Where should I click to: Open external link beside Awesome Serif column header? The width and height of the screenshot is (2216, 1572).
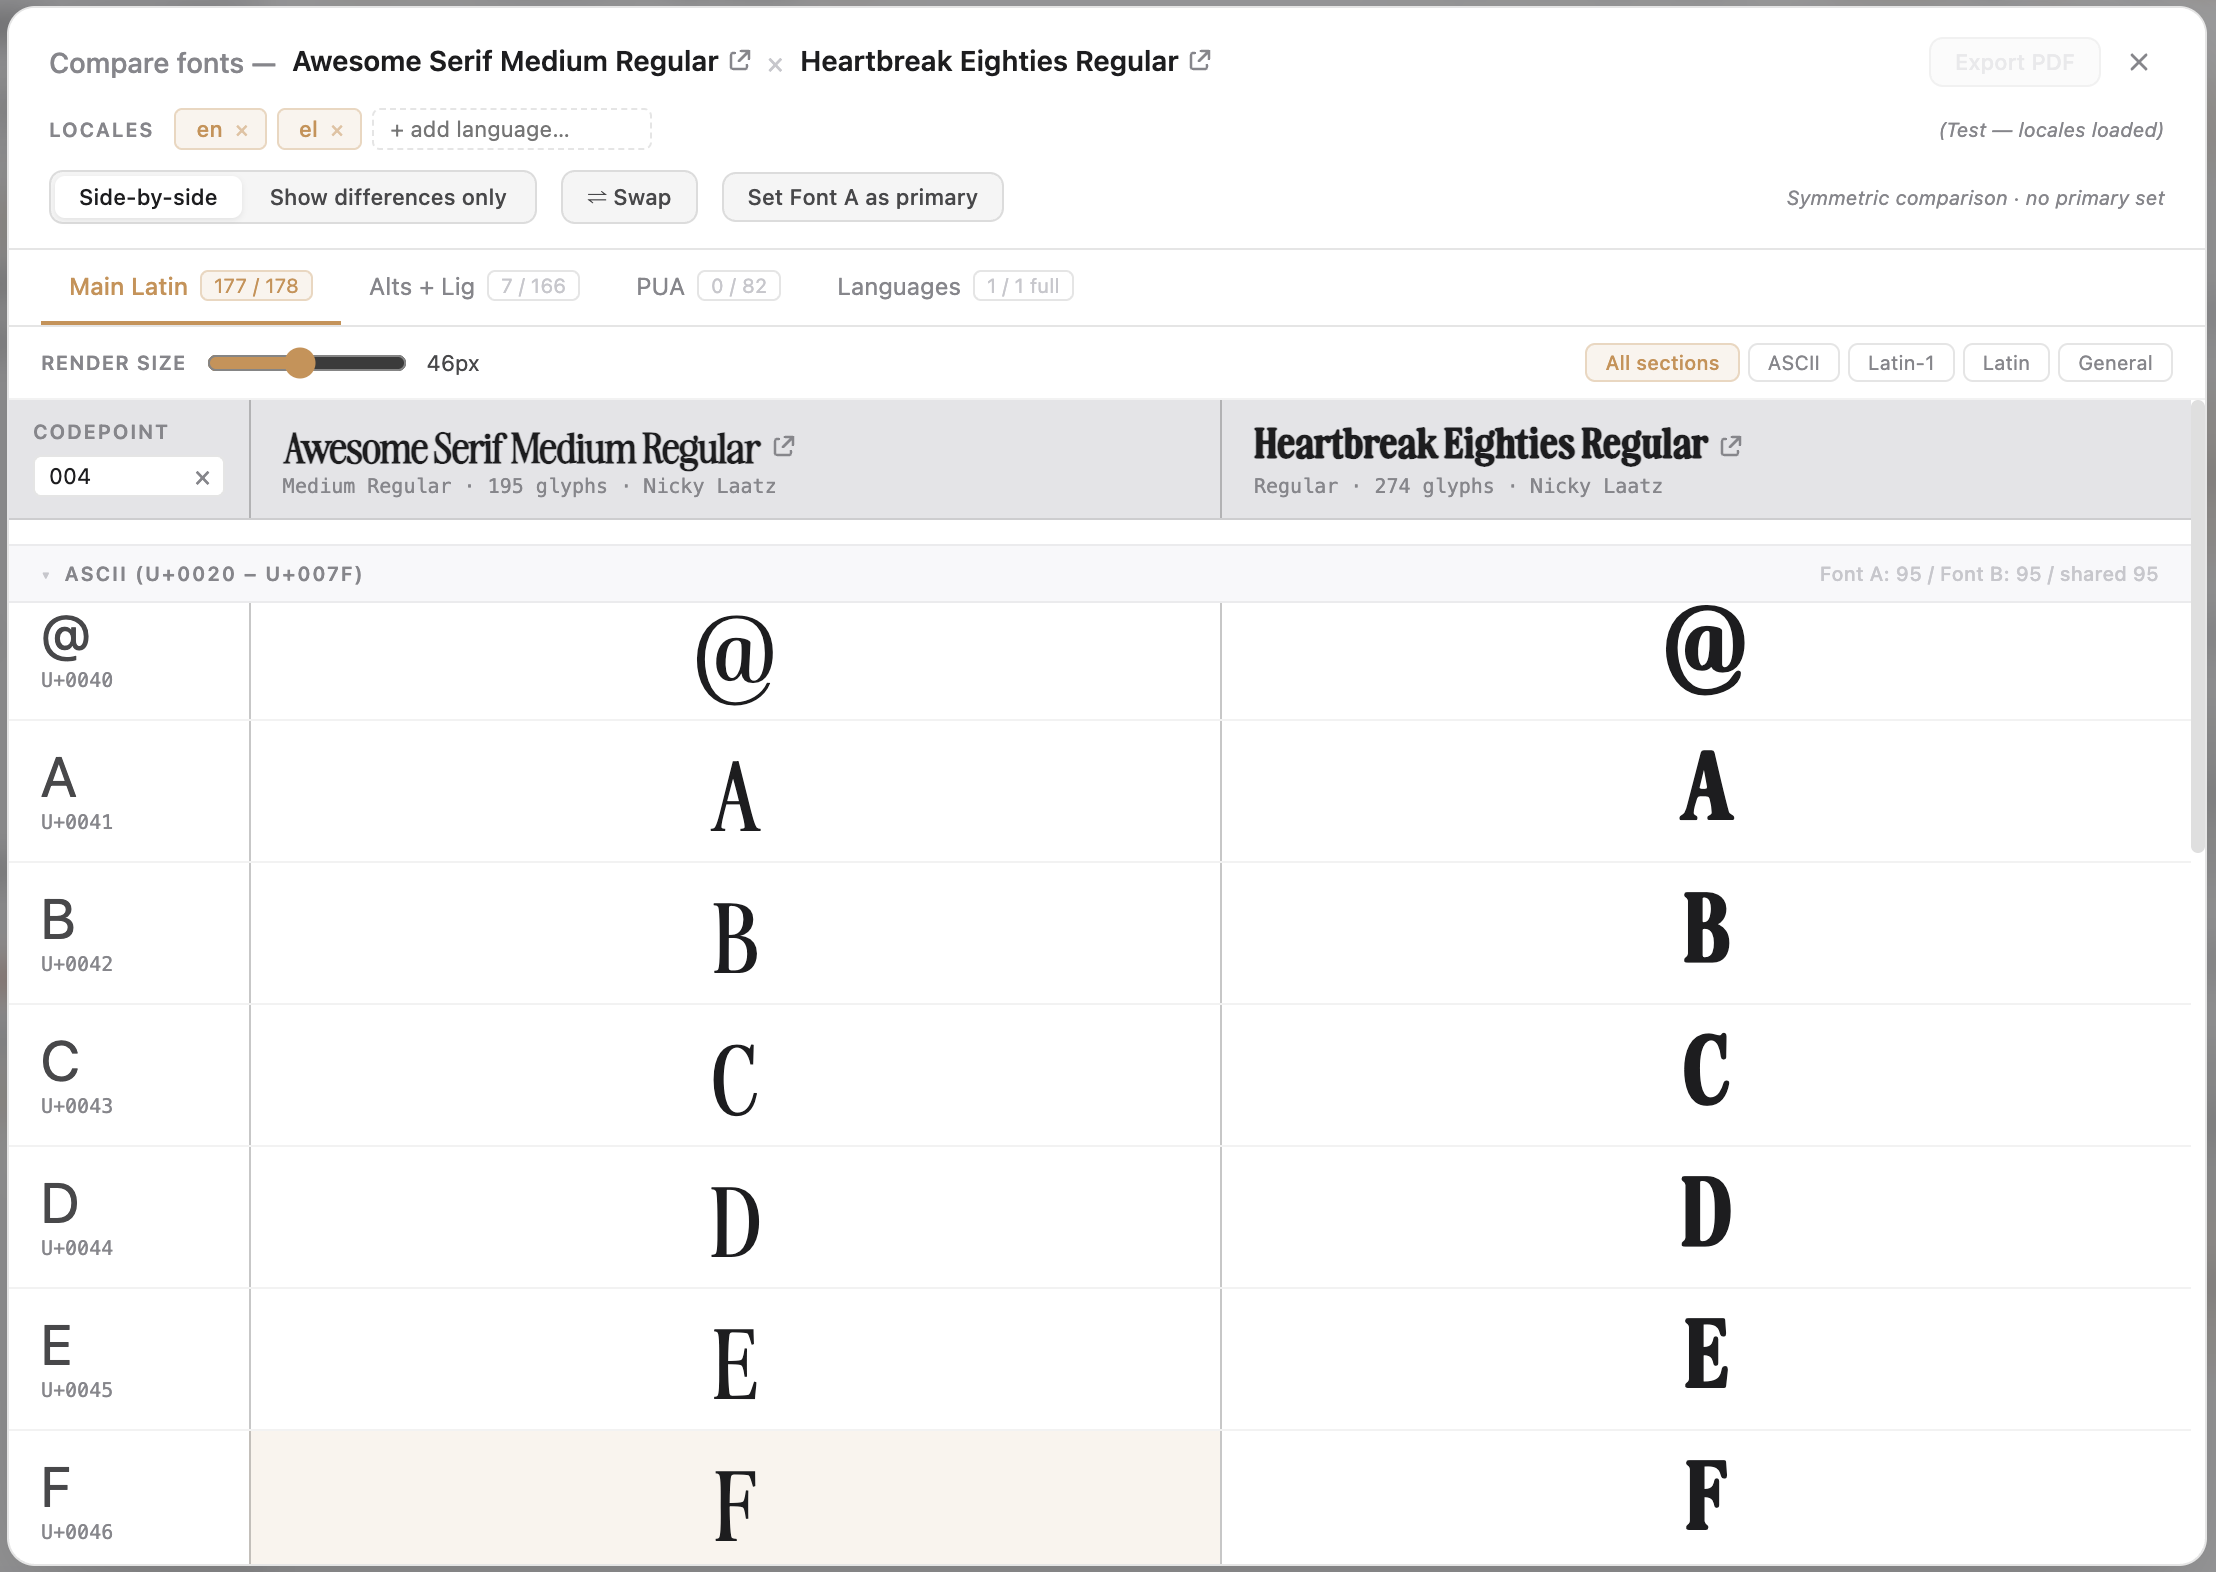point(784,446)
